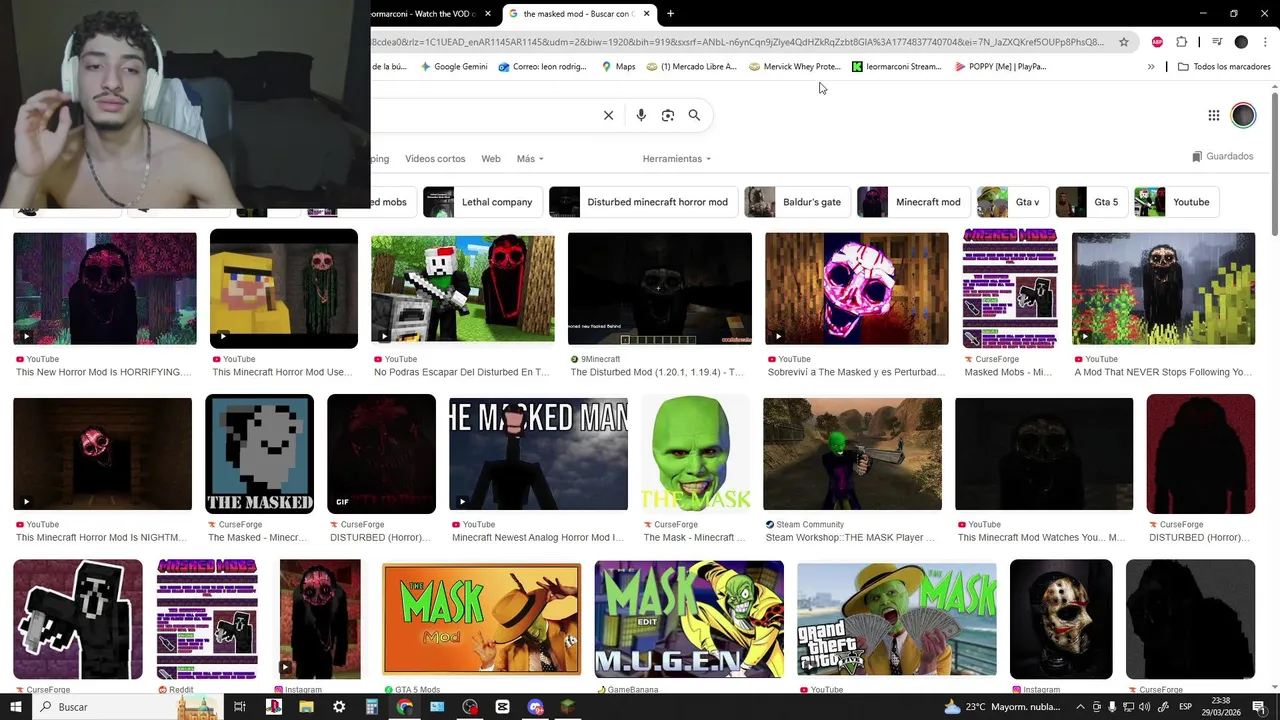Close the 'the masked mod' tab
Viewport: 1280px width, 720px height.
click(x=647, y=14)
